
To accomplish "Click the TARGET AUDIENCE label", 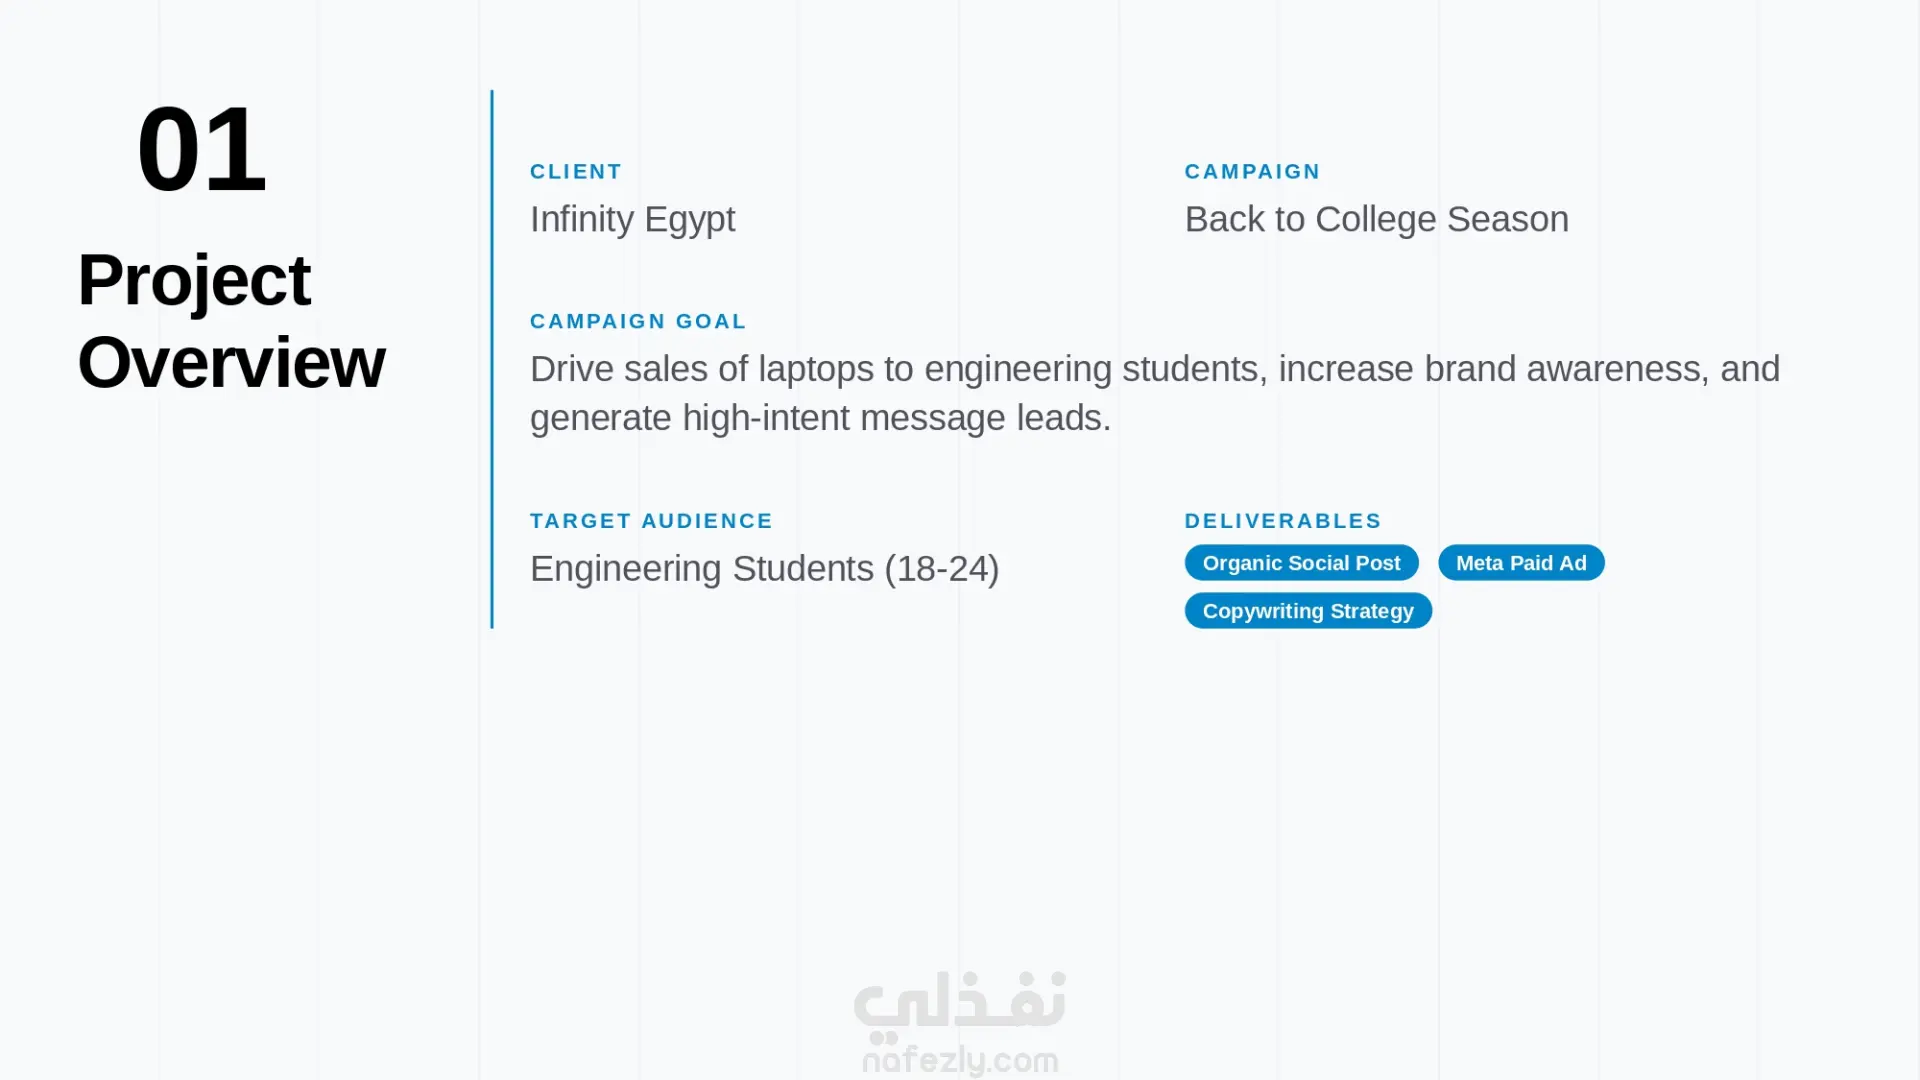I will (x=652, y=521).
